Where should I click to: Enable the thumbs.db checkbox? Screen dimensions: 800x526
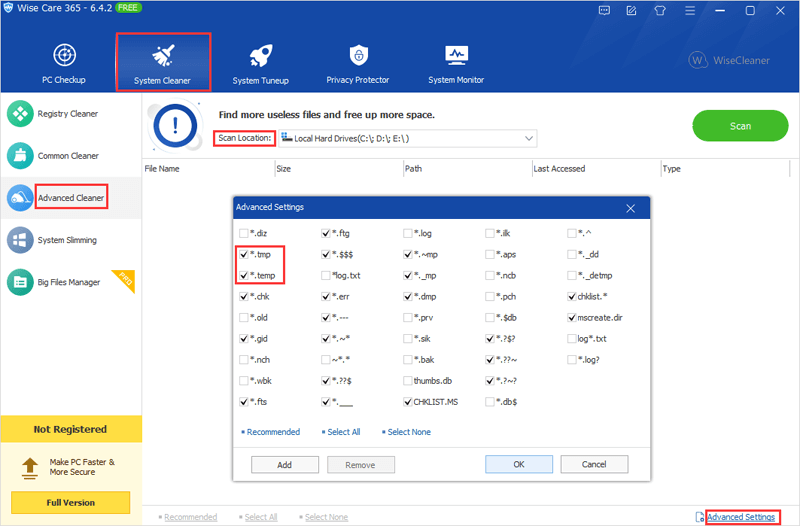coord(407,381)
